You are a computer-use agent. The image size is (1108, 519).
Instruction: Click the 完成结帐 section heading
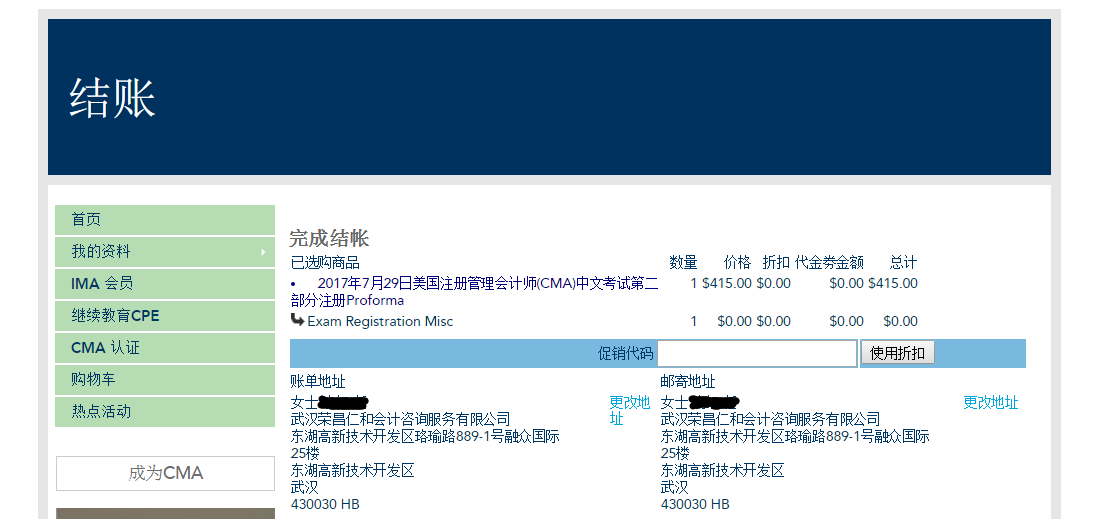pyautogui.click(x=329, y=238)
